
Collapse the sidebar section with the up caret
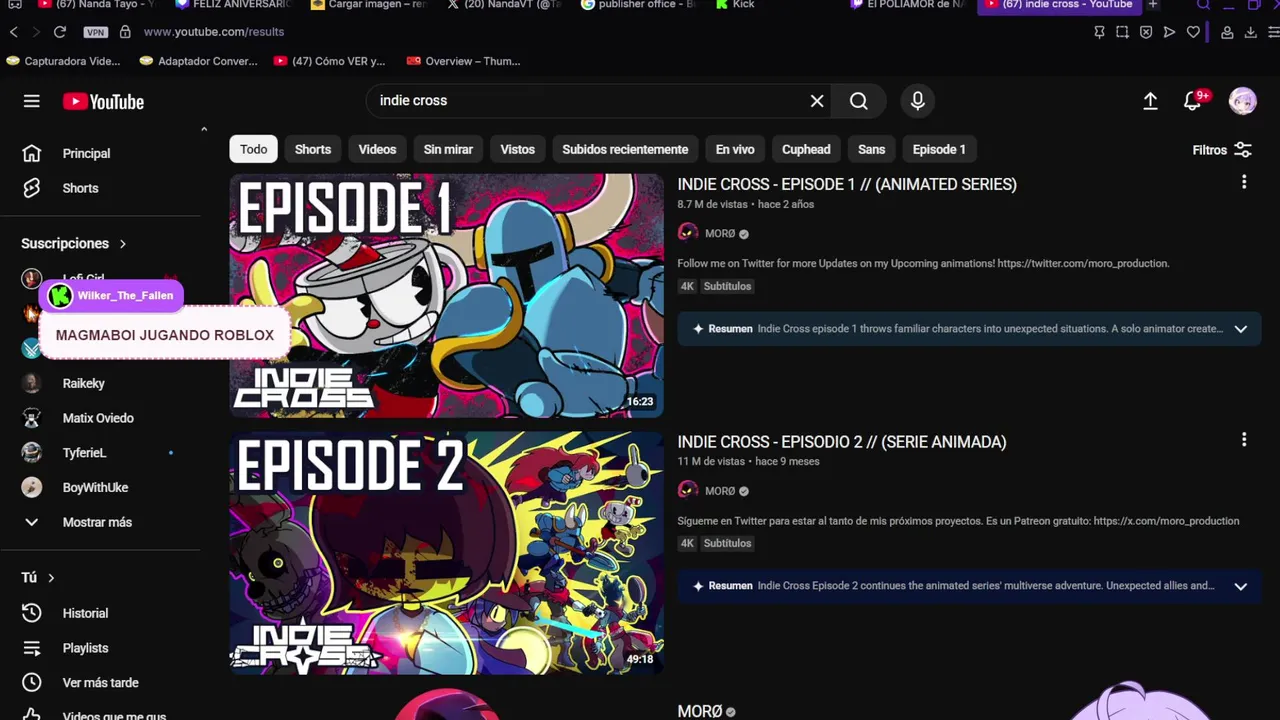(204, 129)
